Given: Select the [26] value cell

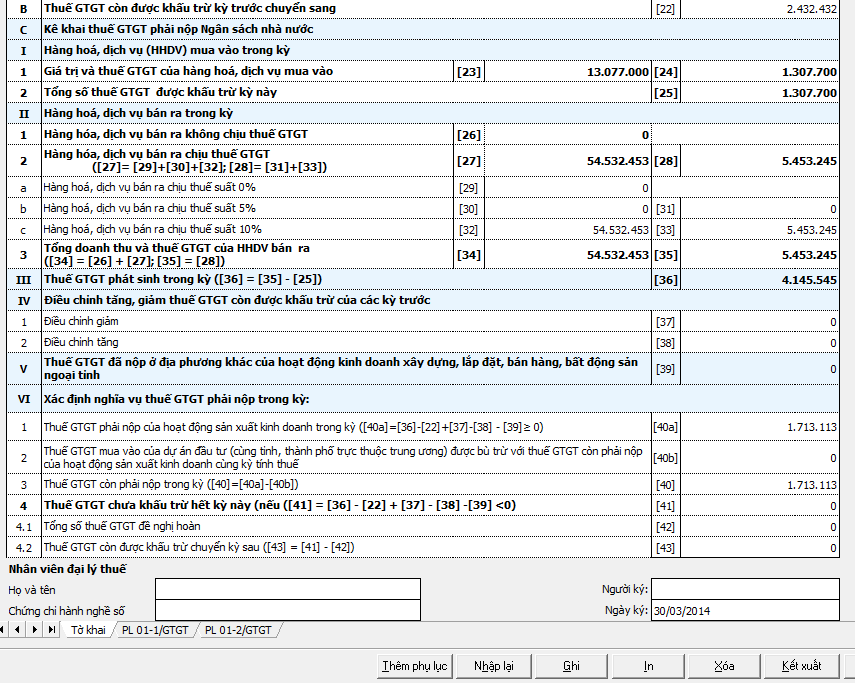Looking at the screenshot, I should tap(568, 135).
